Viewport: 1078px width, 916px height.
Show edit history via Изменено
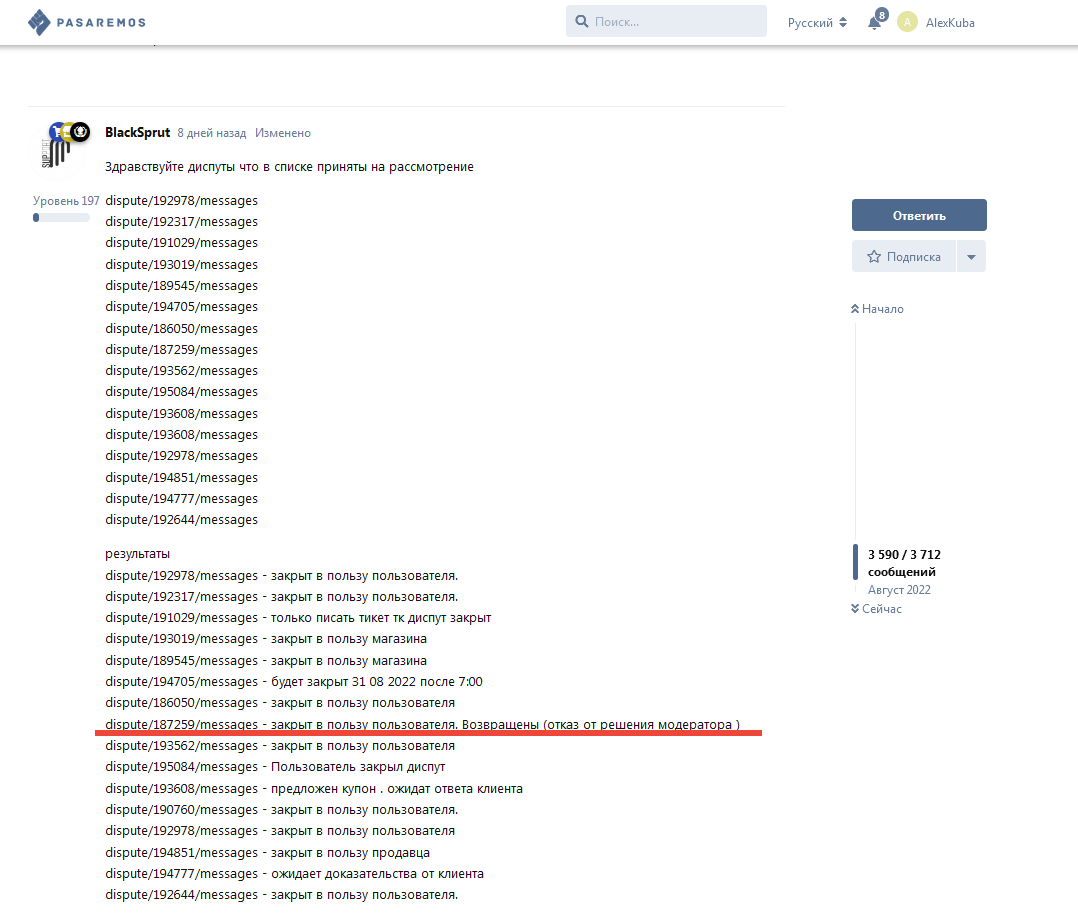click(x=283, y=133)
